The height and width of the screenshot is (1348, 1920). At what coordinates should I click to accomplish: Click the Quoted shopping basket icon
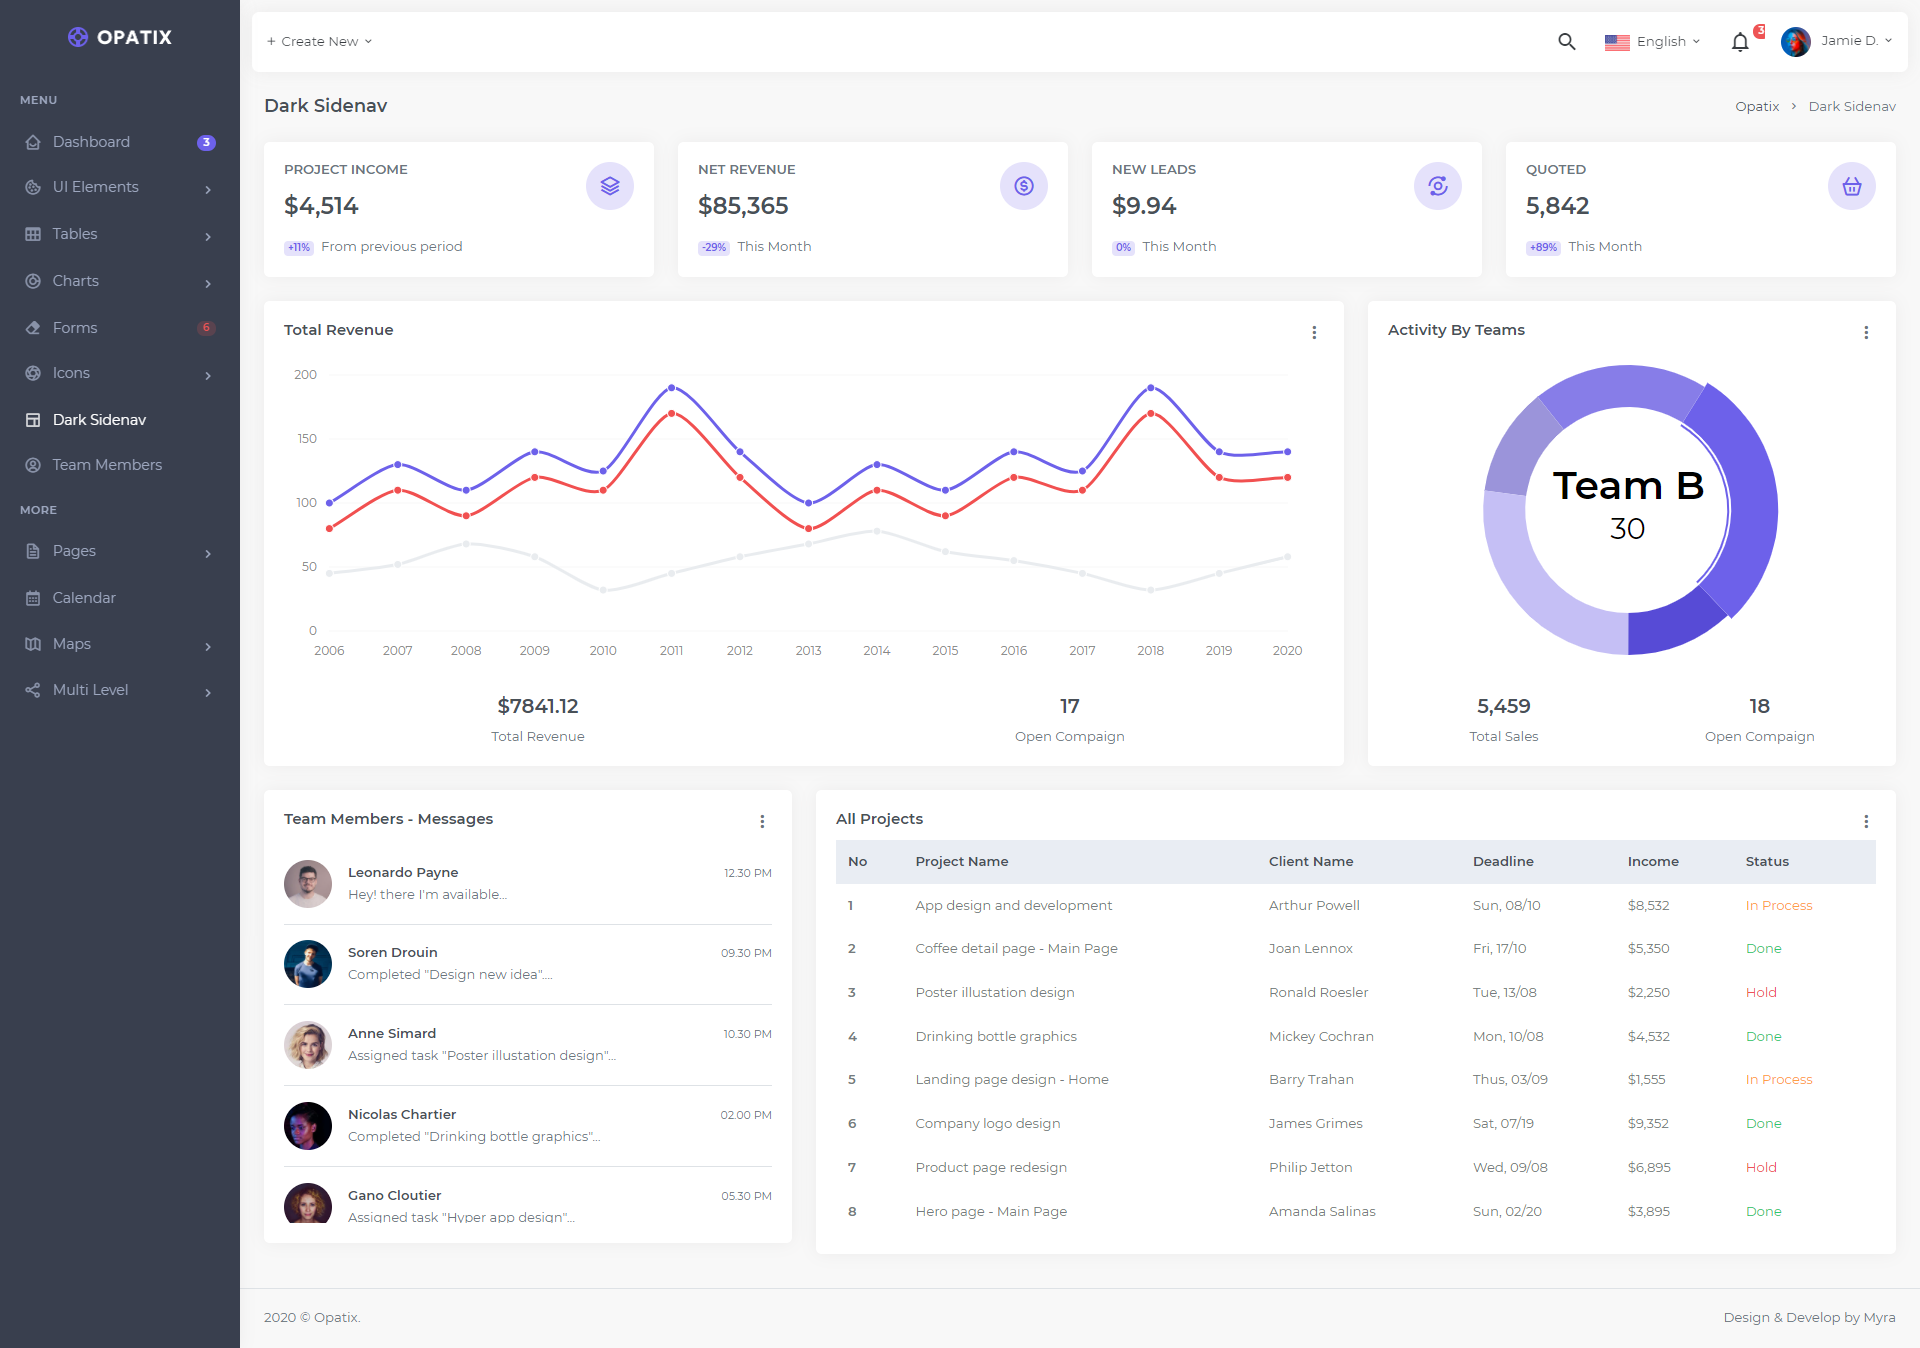coord(1851,186)
